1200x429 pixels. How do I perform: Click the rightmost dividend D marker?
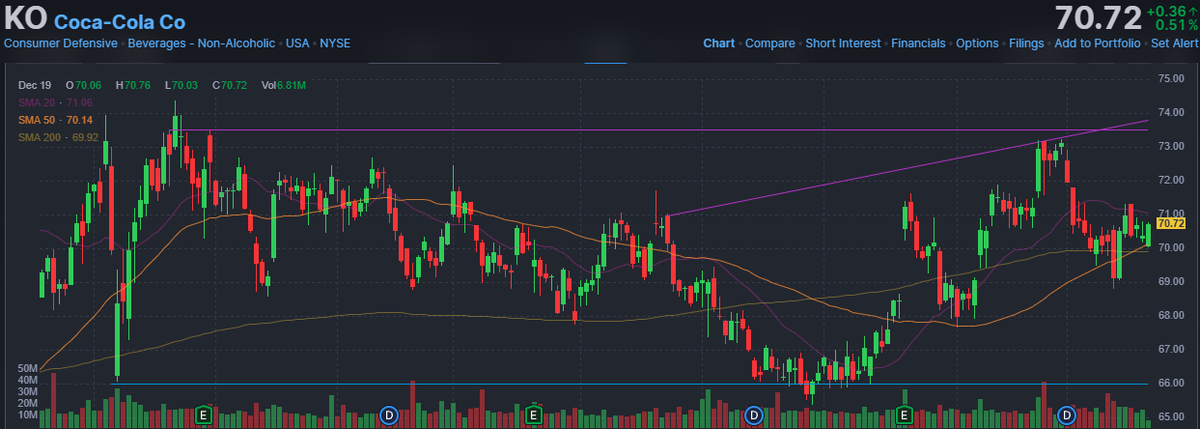pyautogui.click(x=1067, y=413)
